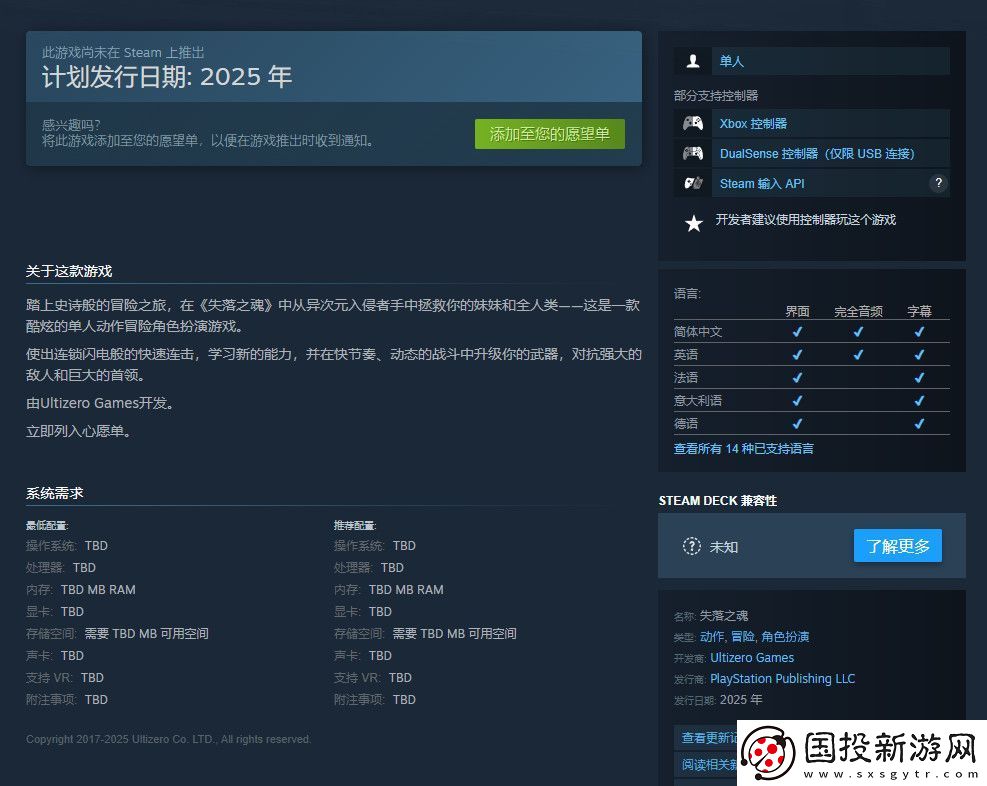Viewport: 987px width, 786px height.
Task: Click the 意大利语 language row label
Action: click(x=697, y=401)
